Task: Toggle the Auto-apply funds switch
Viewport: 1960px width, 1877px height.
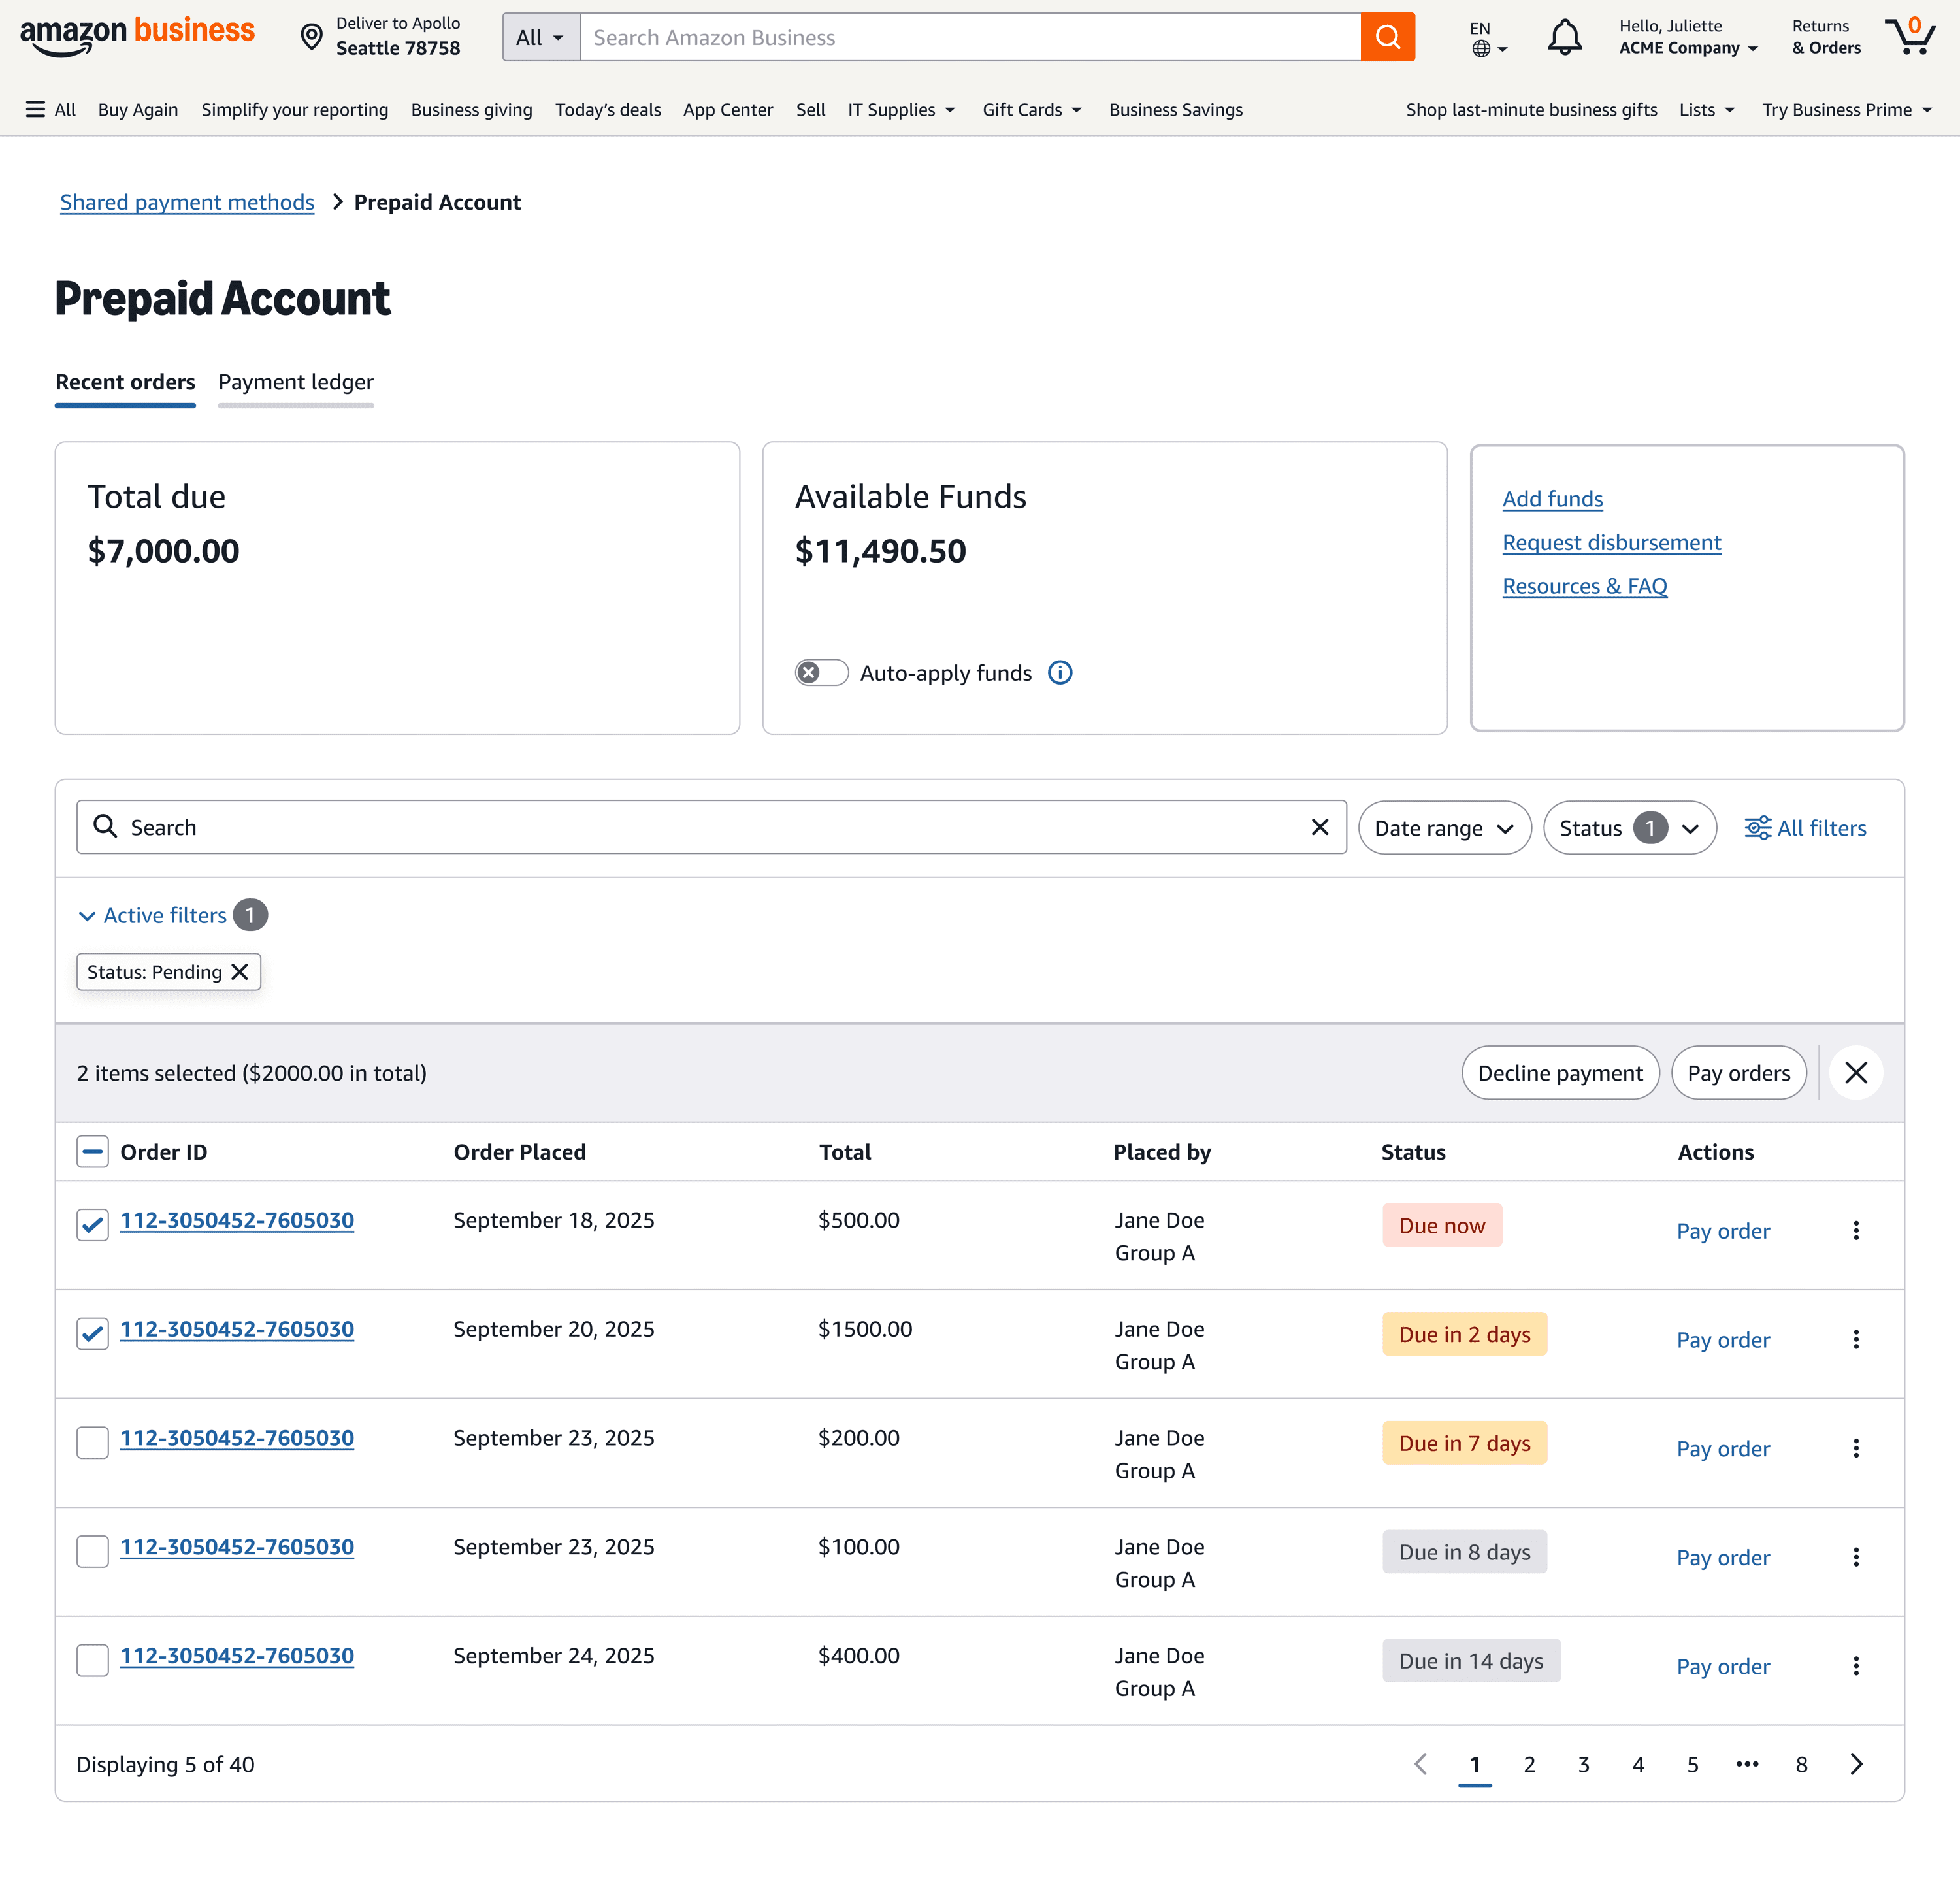Action: (821, 673)
